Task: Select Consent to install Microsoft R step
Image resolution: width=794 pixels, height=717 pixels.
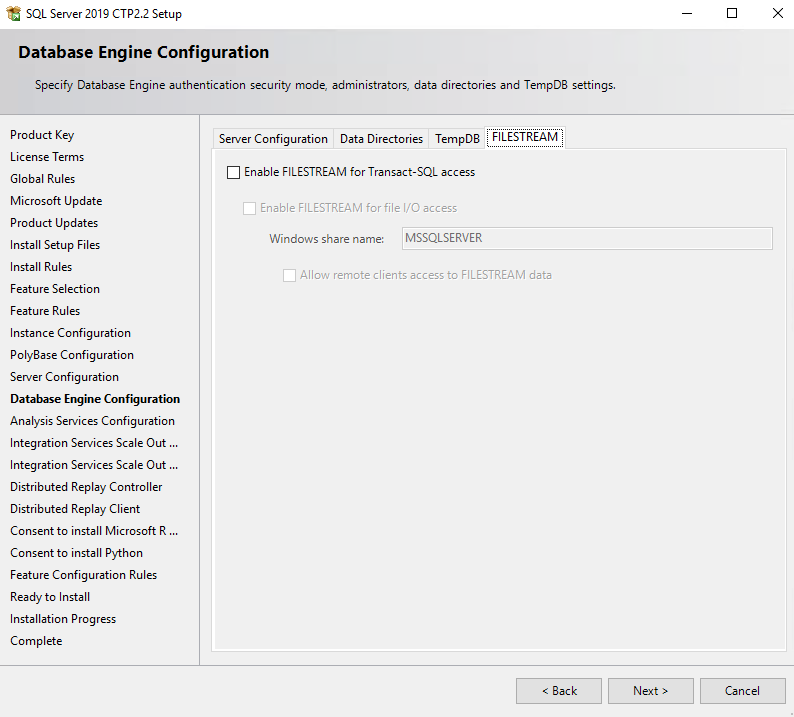Action: (x=94, y=531)
